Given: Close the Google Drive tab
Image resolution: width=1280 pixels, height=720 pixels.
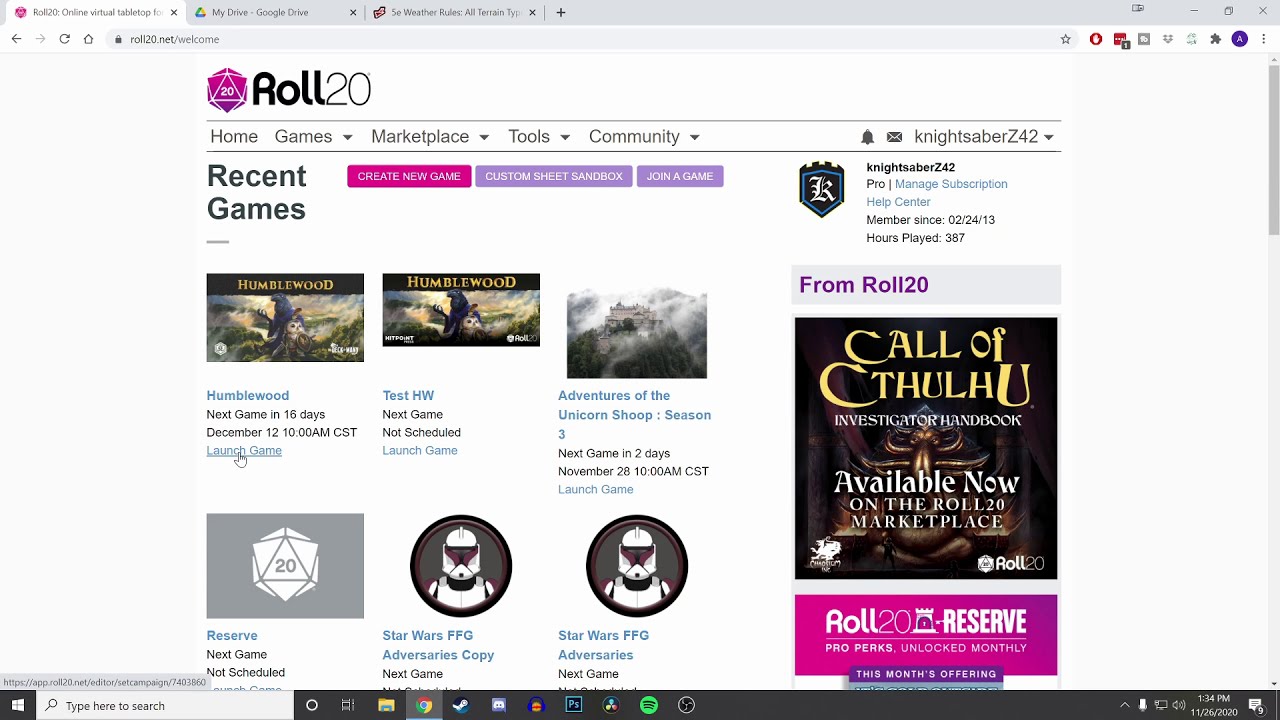Looking at the screenshot, I should tap(353, 13).
